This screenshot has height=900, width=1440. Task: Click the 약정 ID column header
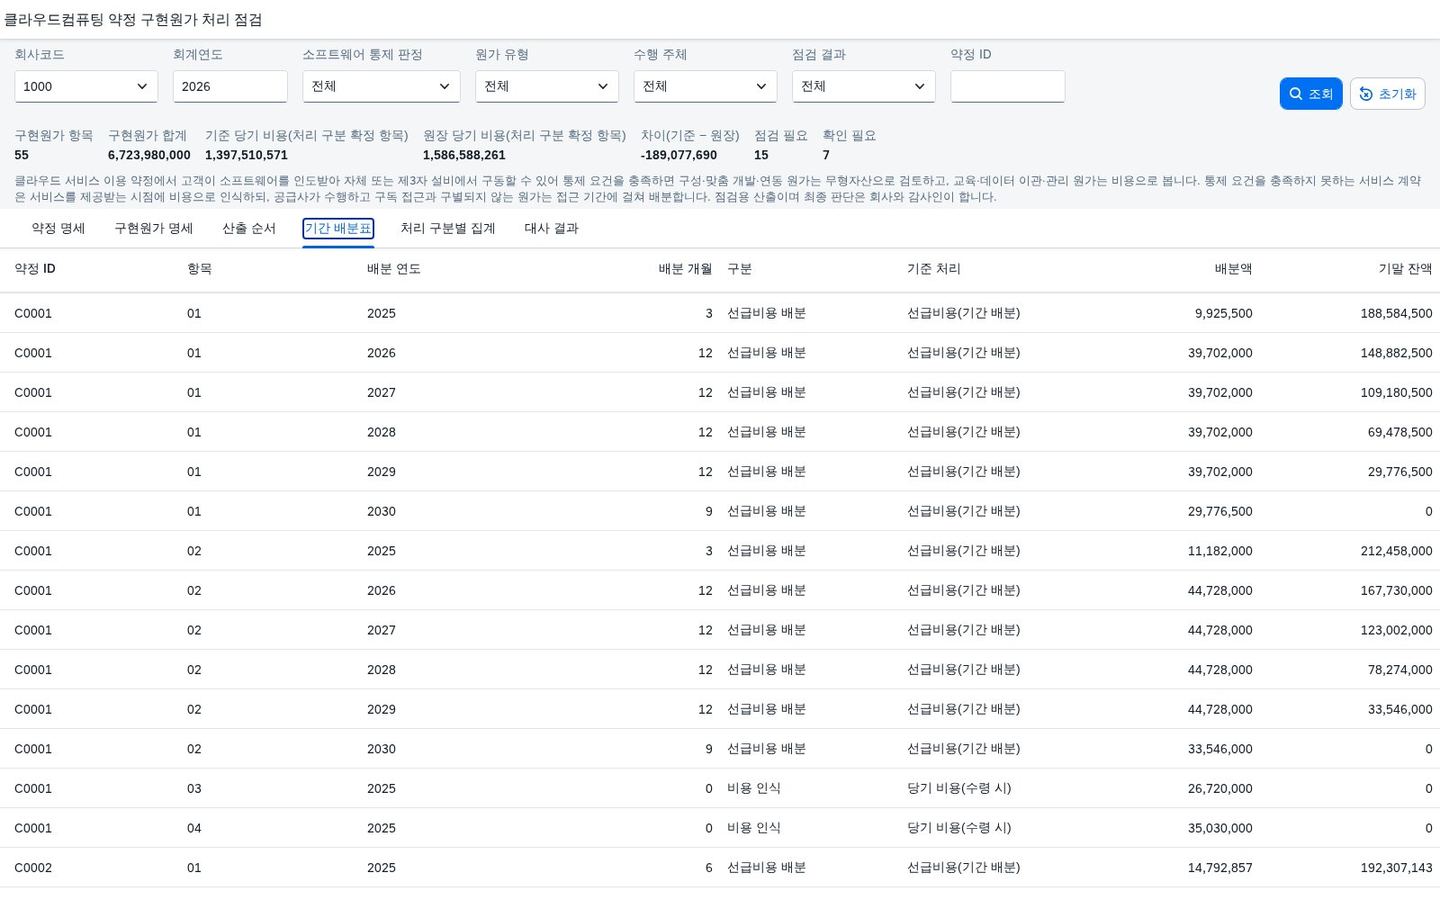(35, 269)
